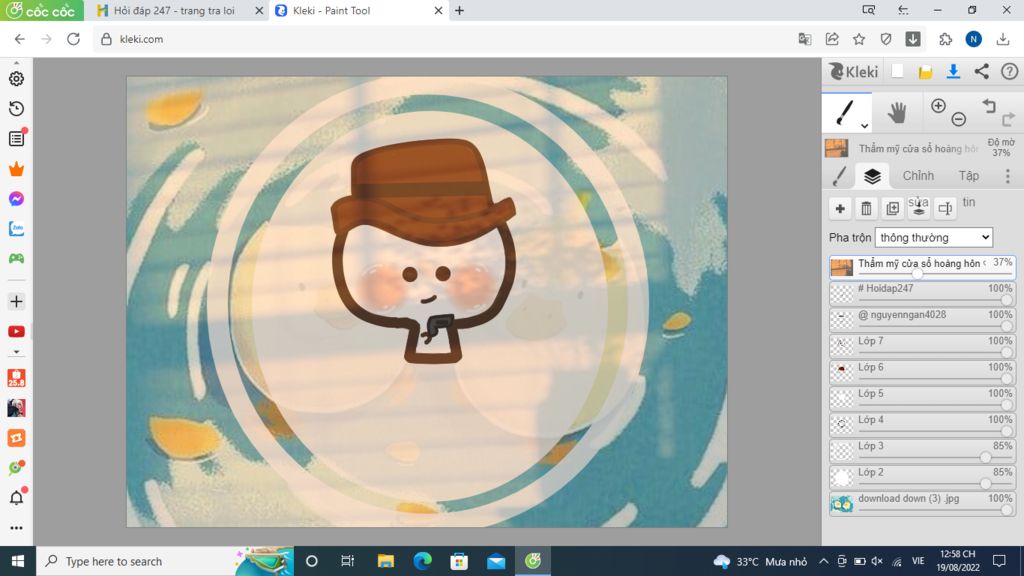Expand the brush tool options arrow

(x=864, y=126)
